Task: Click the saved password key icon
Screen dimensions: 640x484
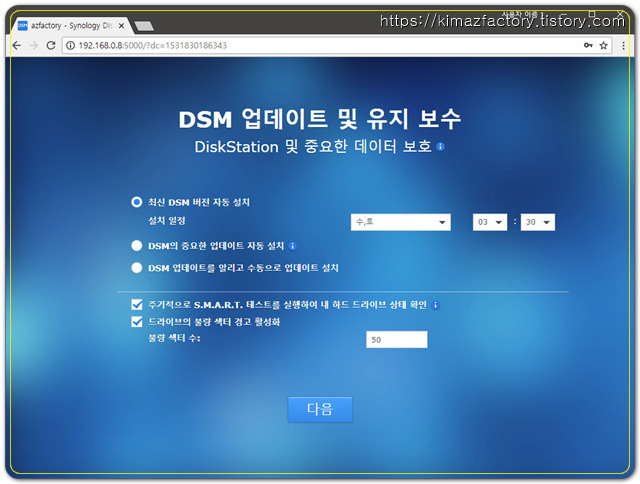Action: (x=588, y=45)
